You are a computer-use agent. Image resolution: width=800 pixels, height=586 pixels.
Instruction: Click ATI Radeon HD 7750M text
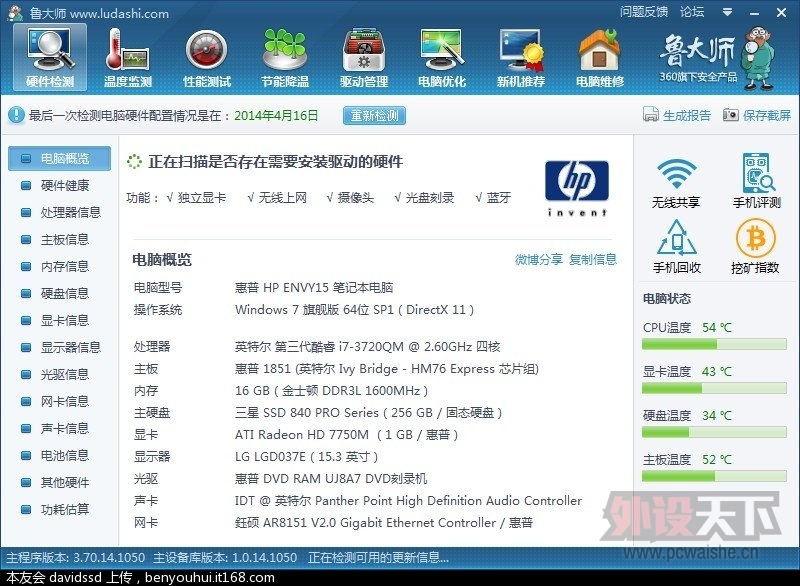(346, 435)
